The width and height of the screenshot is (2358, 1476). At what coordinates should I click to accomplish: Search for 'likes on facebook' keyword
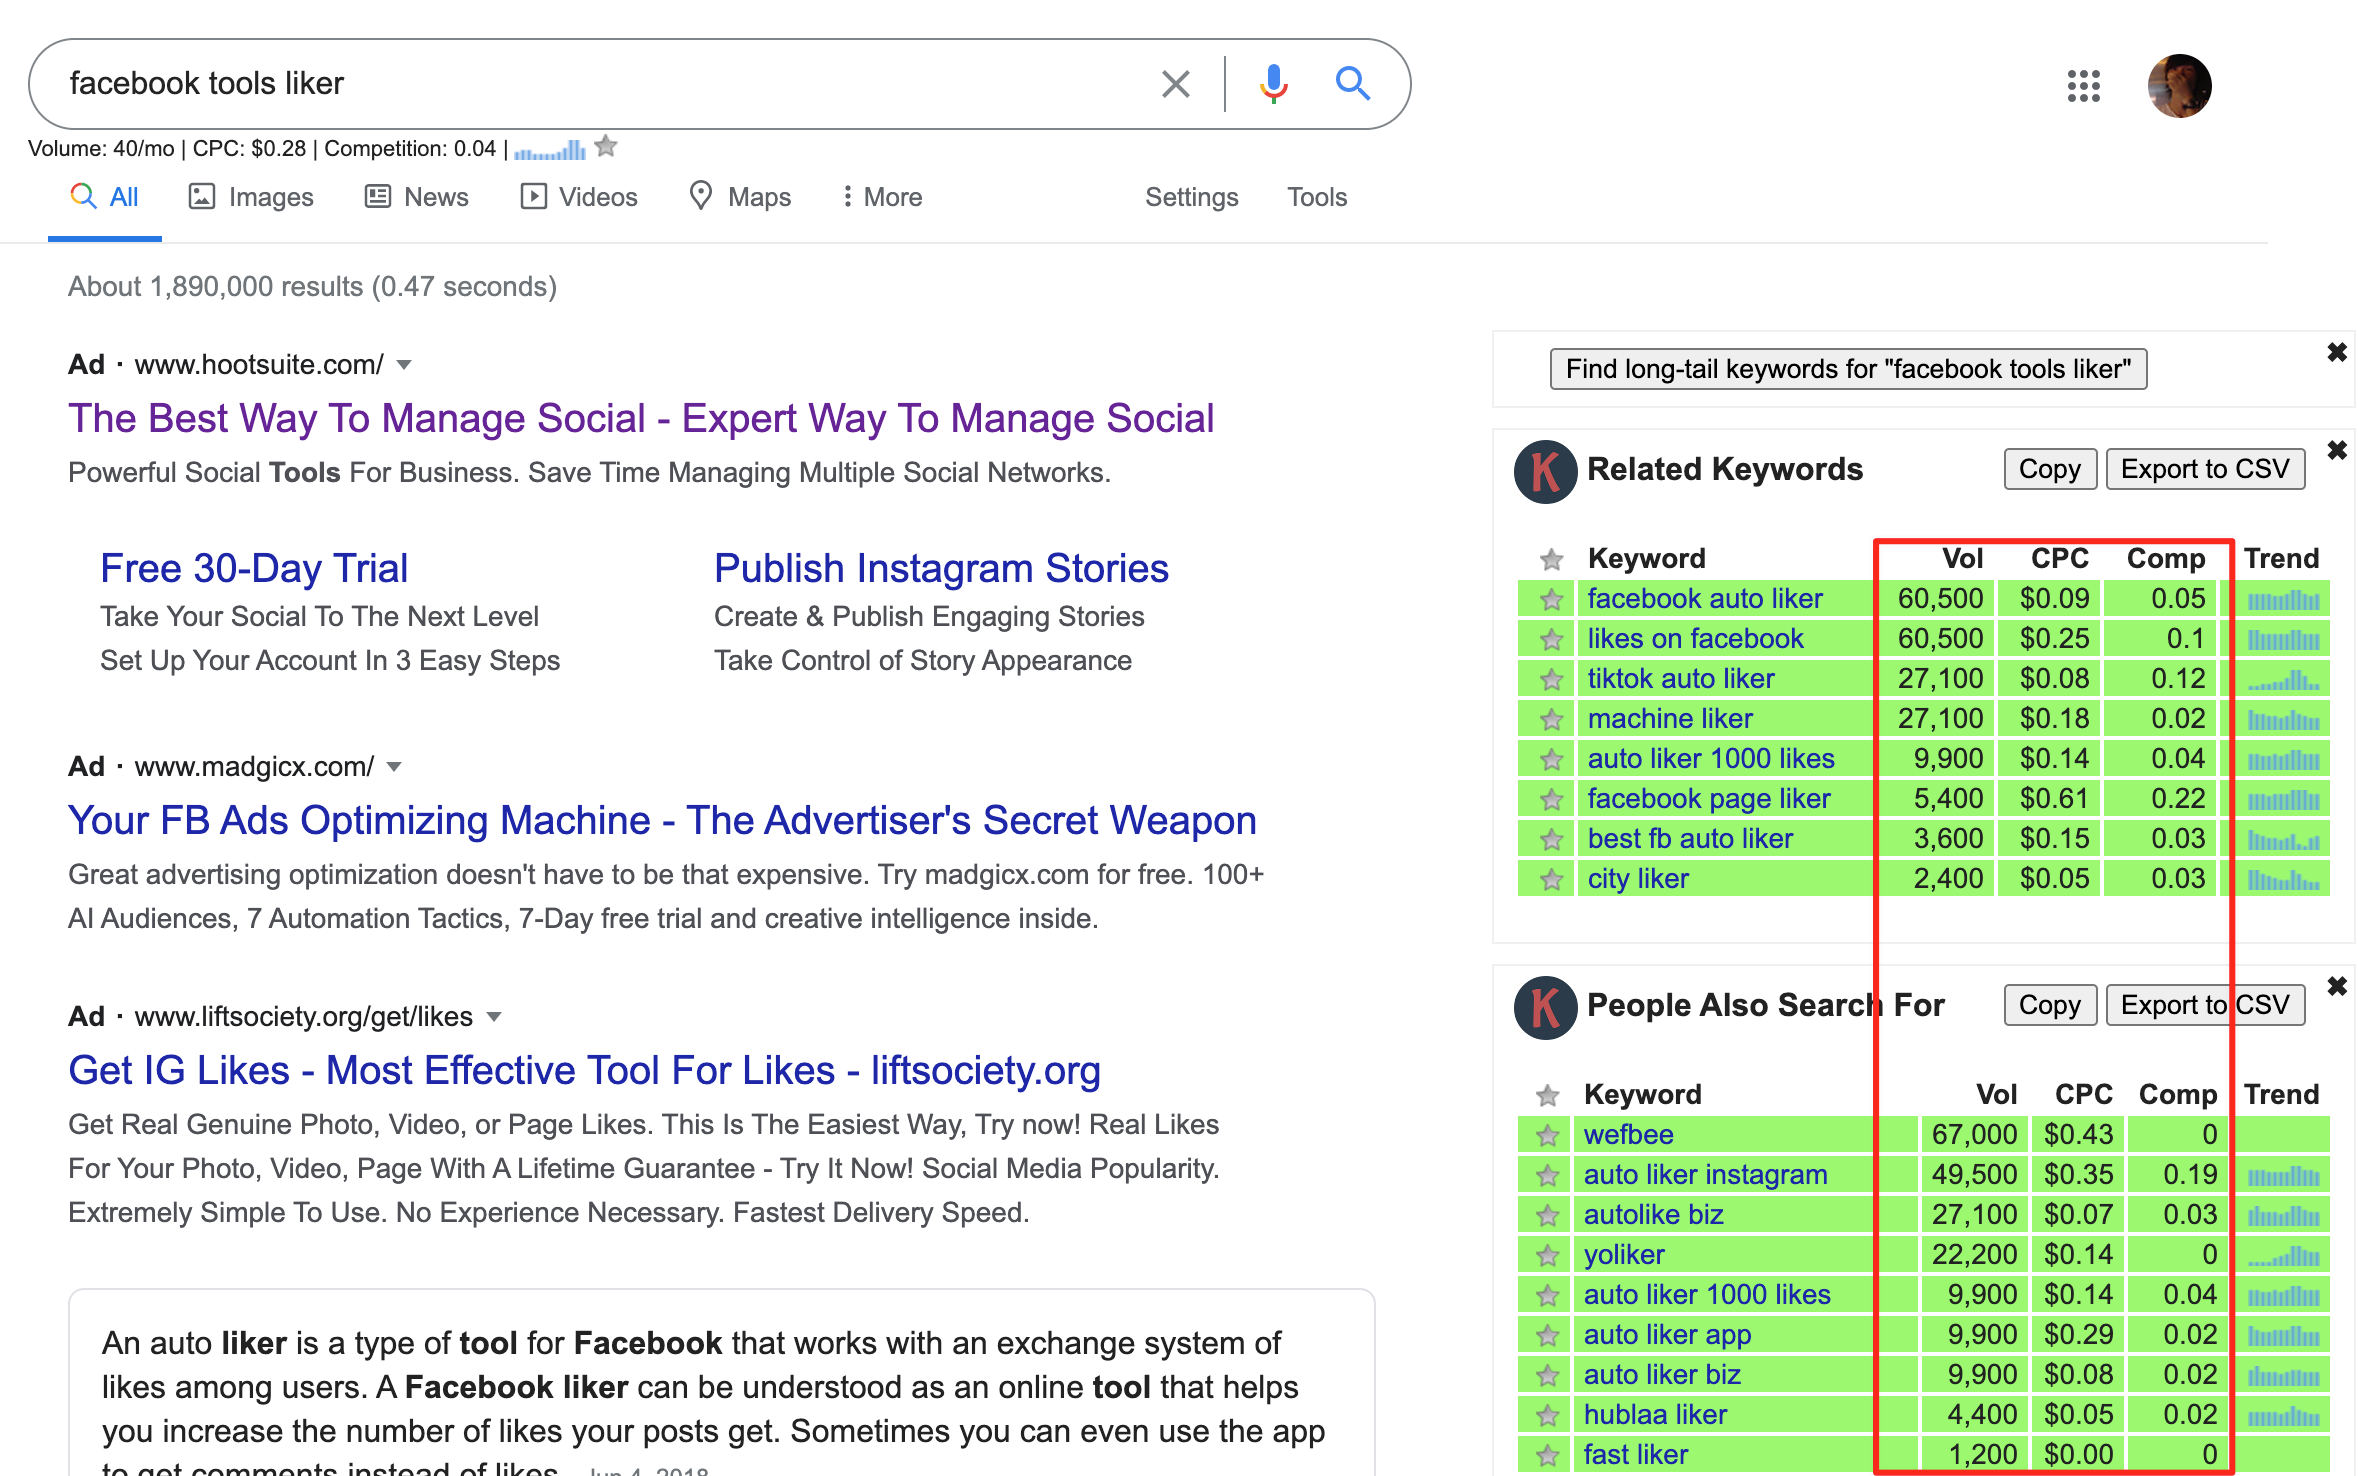tap(1695, 639)
